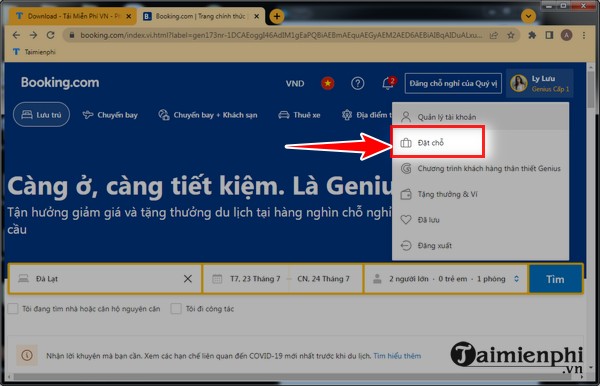This screenshot has height=386, width=600.
Task: Click the COVID-19 notice info icon
Action: pos(27,355)
